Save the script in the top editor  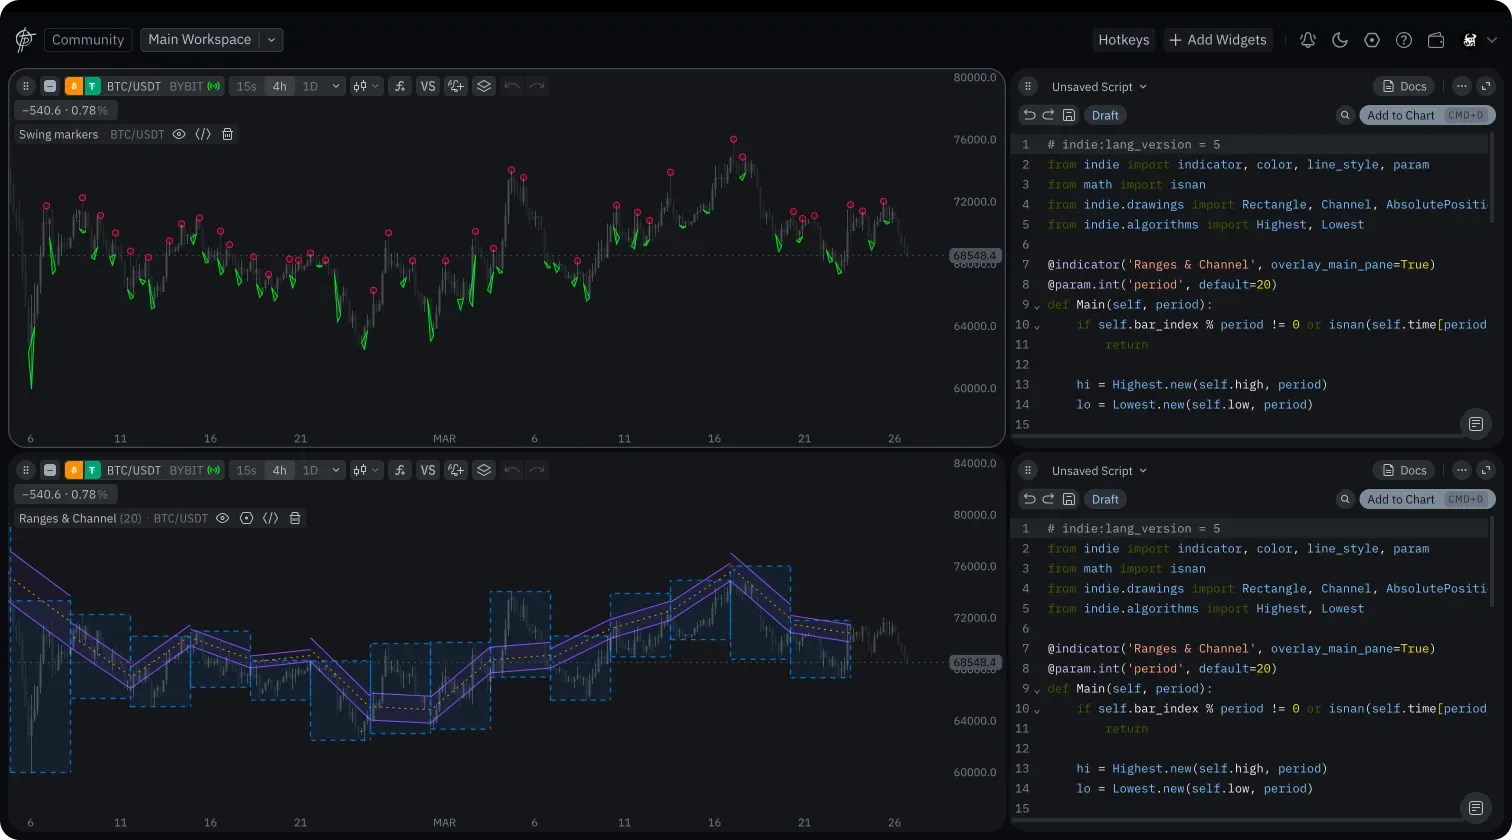tap(1069, 115)
